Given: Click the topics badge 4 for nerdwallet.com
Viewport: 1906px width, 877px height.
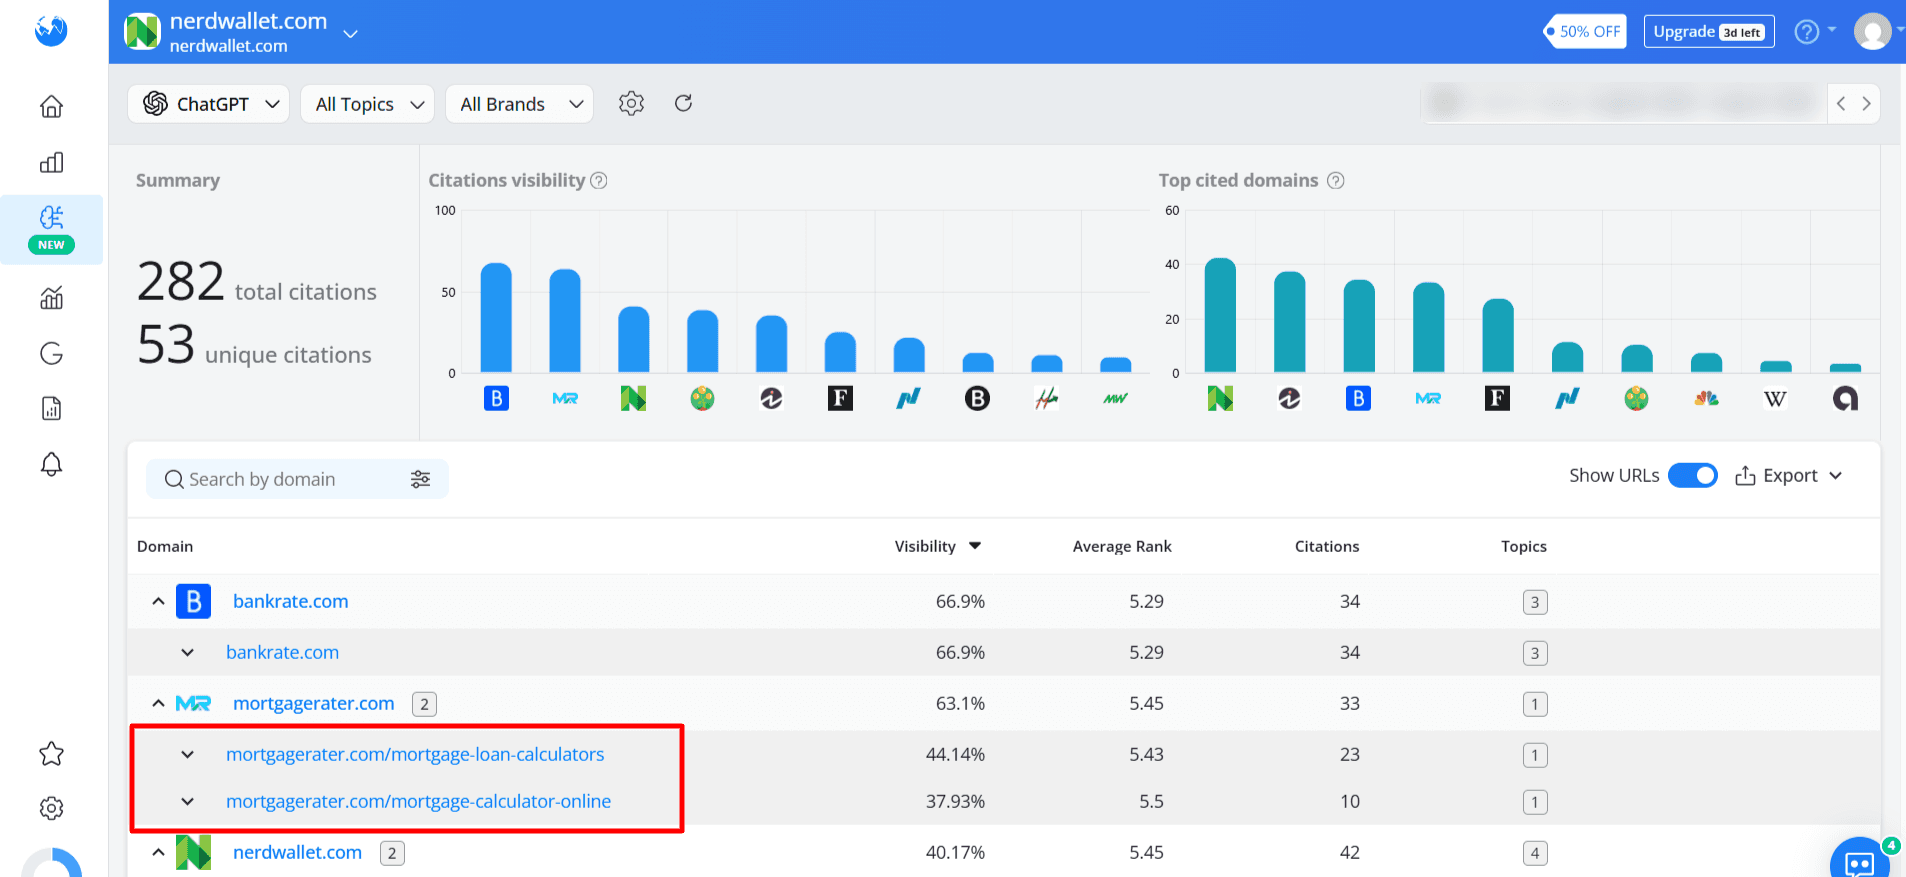Looking at the screenshot, I should click(1535, 853).
